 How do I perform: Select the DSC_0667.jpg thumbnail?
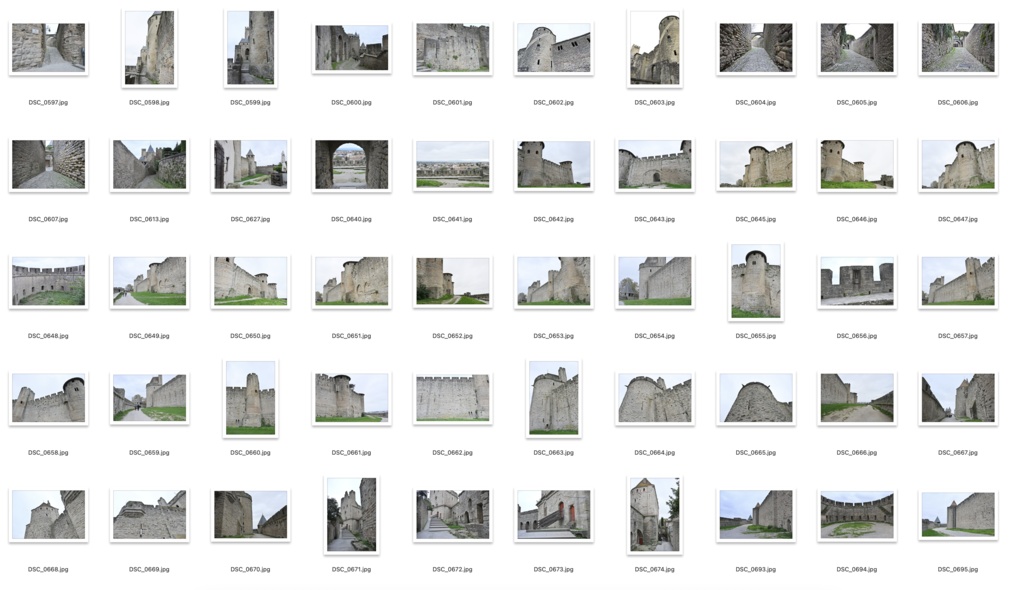(x=958, y=398)
